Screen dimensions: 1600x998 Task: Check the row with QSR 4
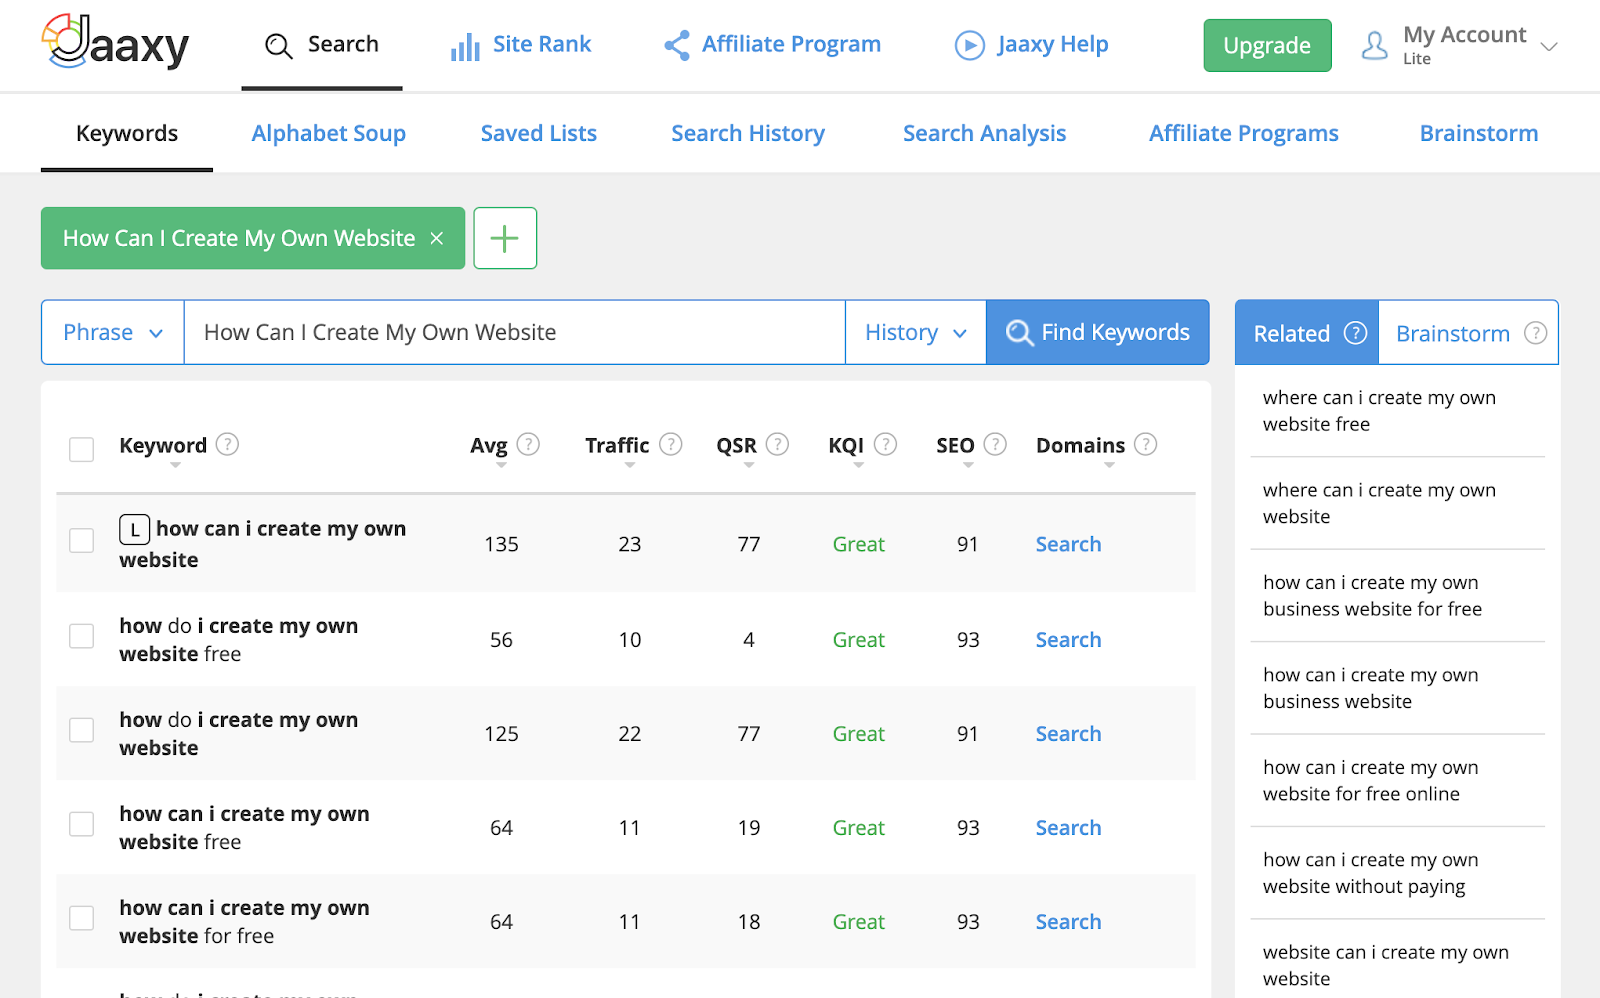click(82, 636)
